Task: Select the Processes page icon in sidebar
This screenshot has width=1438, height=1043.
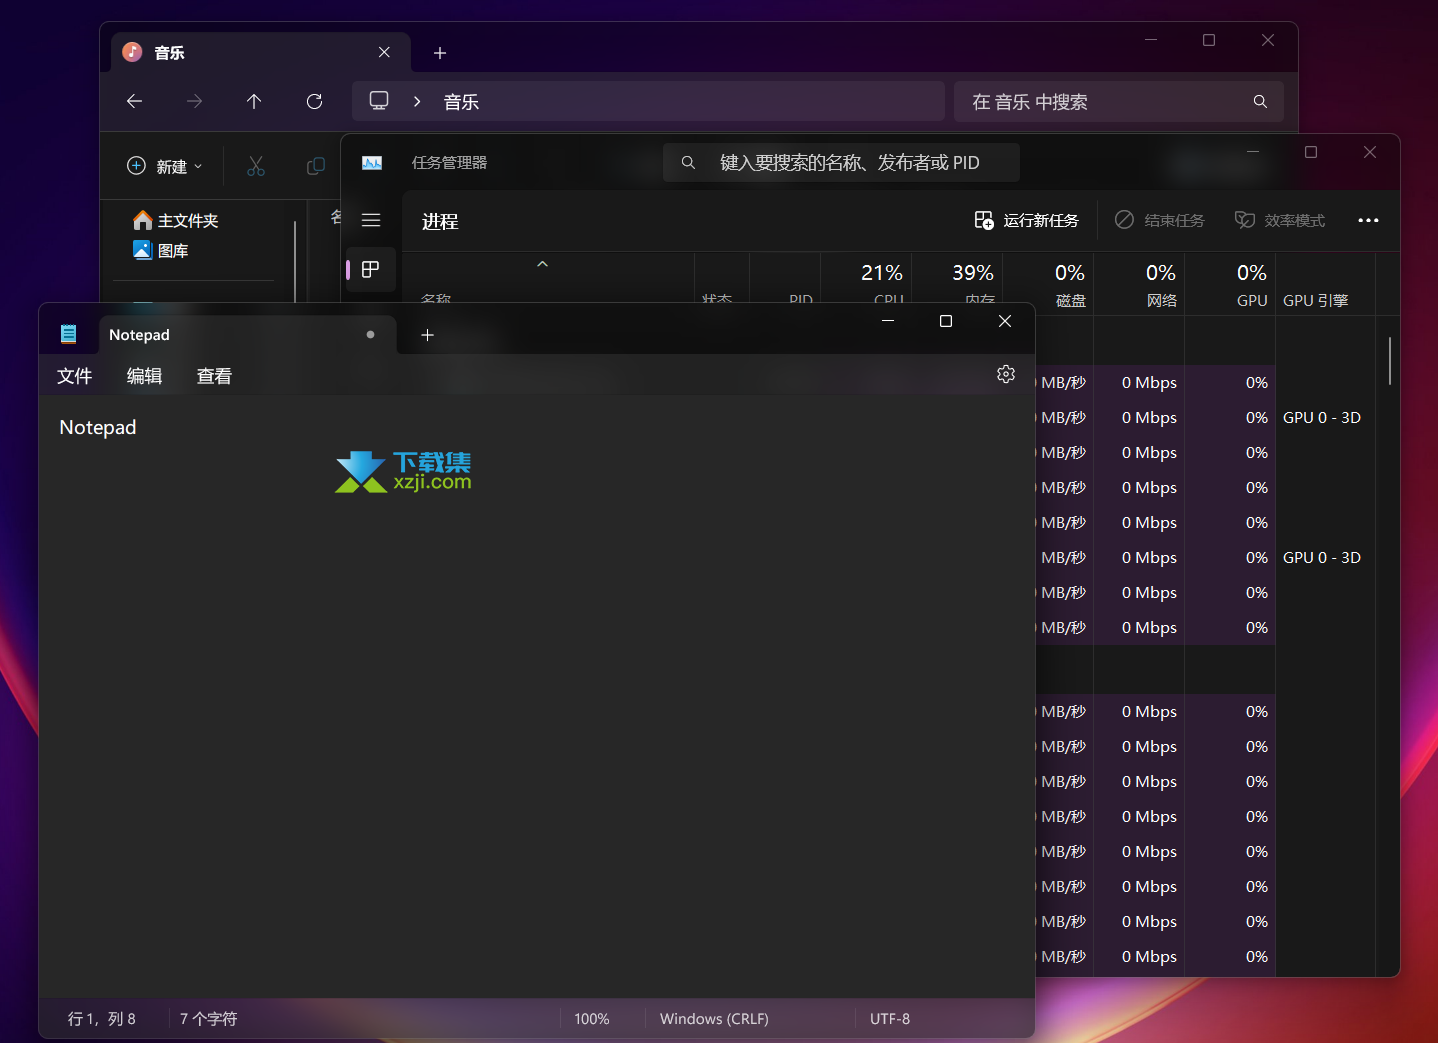Action: tap(371, 270)
